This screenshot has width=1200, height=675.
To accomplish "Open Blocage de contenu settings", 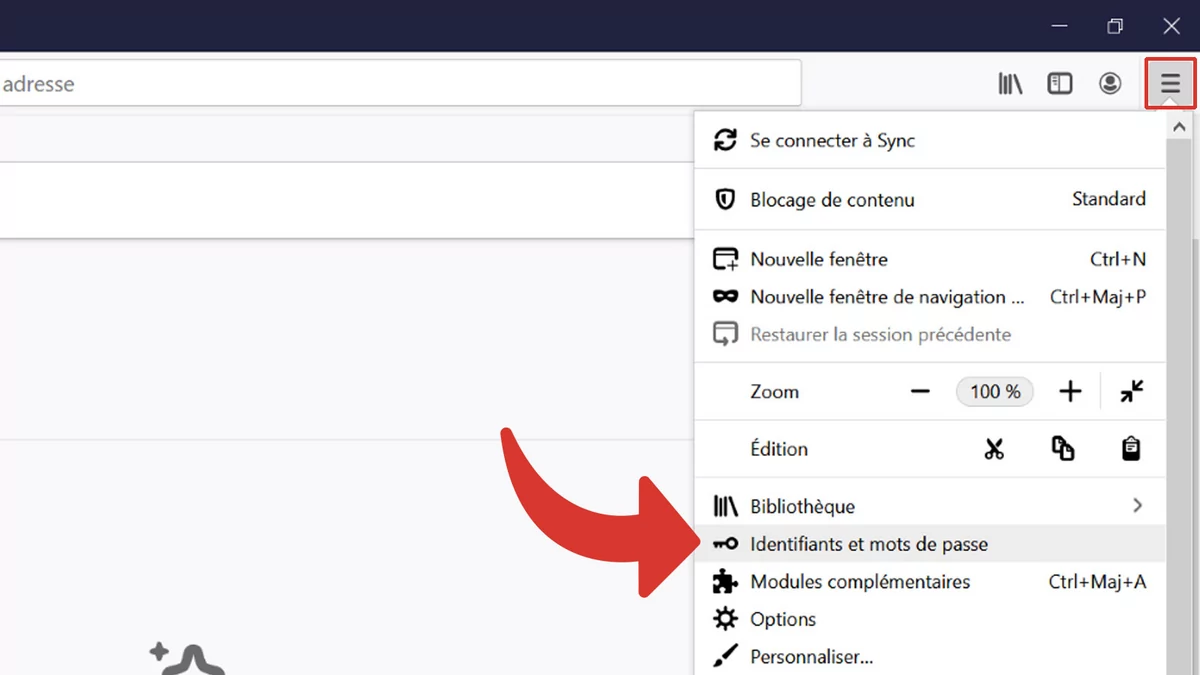I will point(832,200).
